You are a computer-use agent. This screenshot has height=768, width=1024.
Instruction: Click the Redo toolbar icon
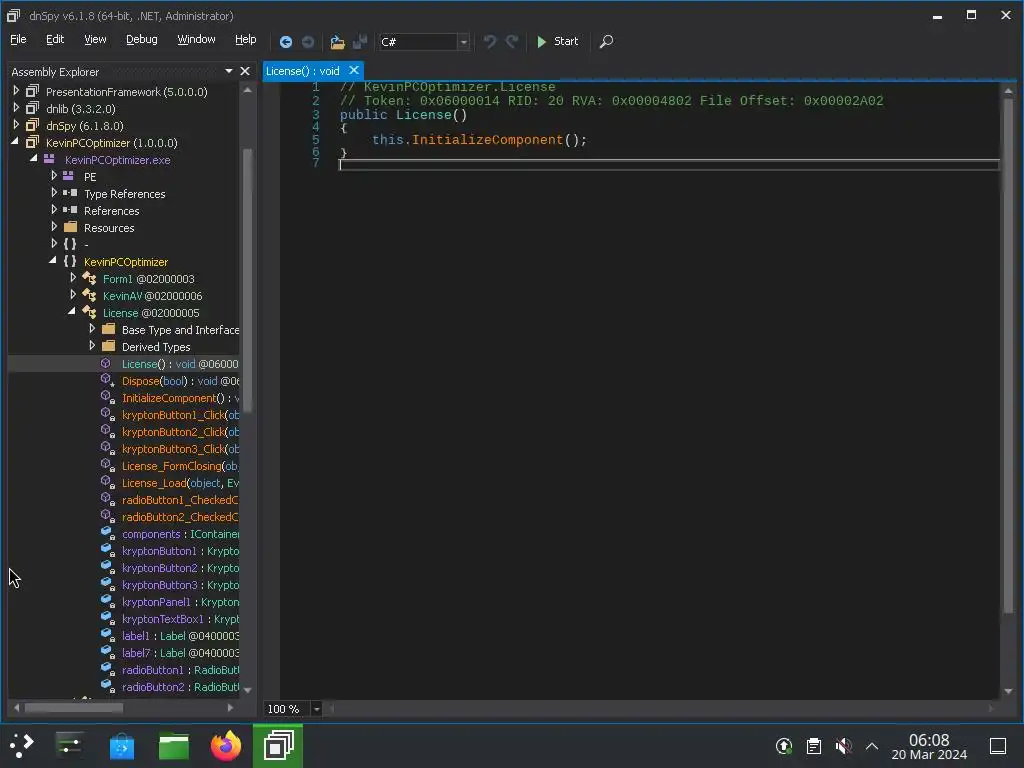(x=512, y=42)
